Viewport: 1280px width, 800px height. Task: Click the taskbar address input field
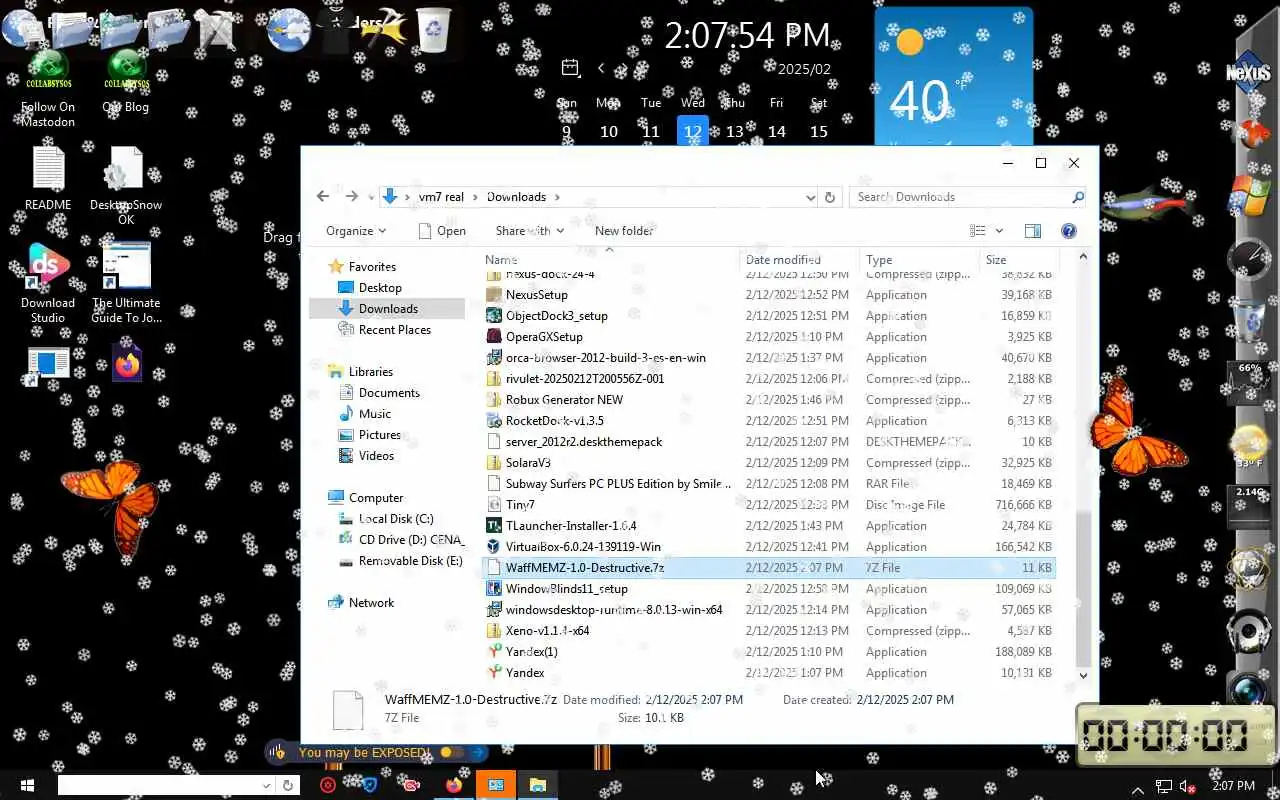(158, 785)
